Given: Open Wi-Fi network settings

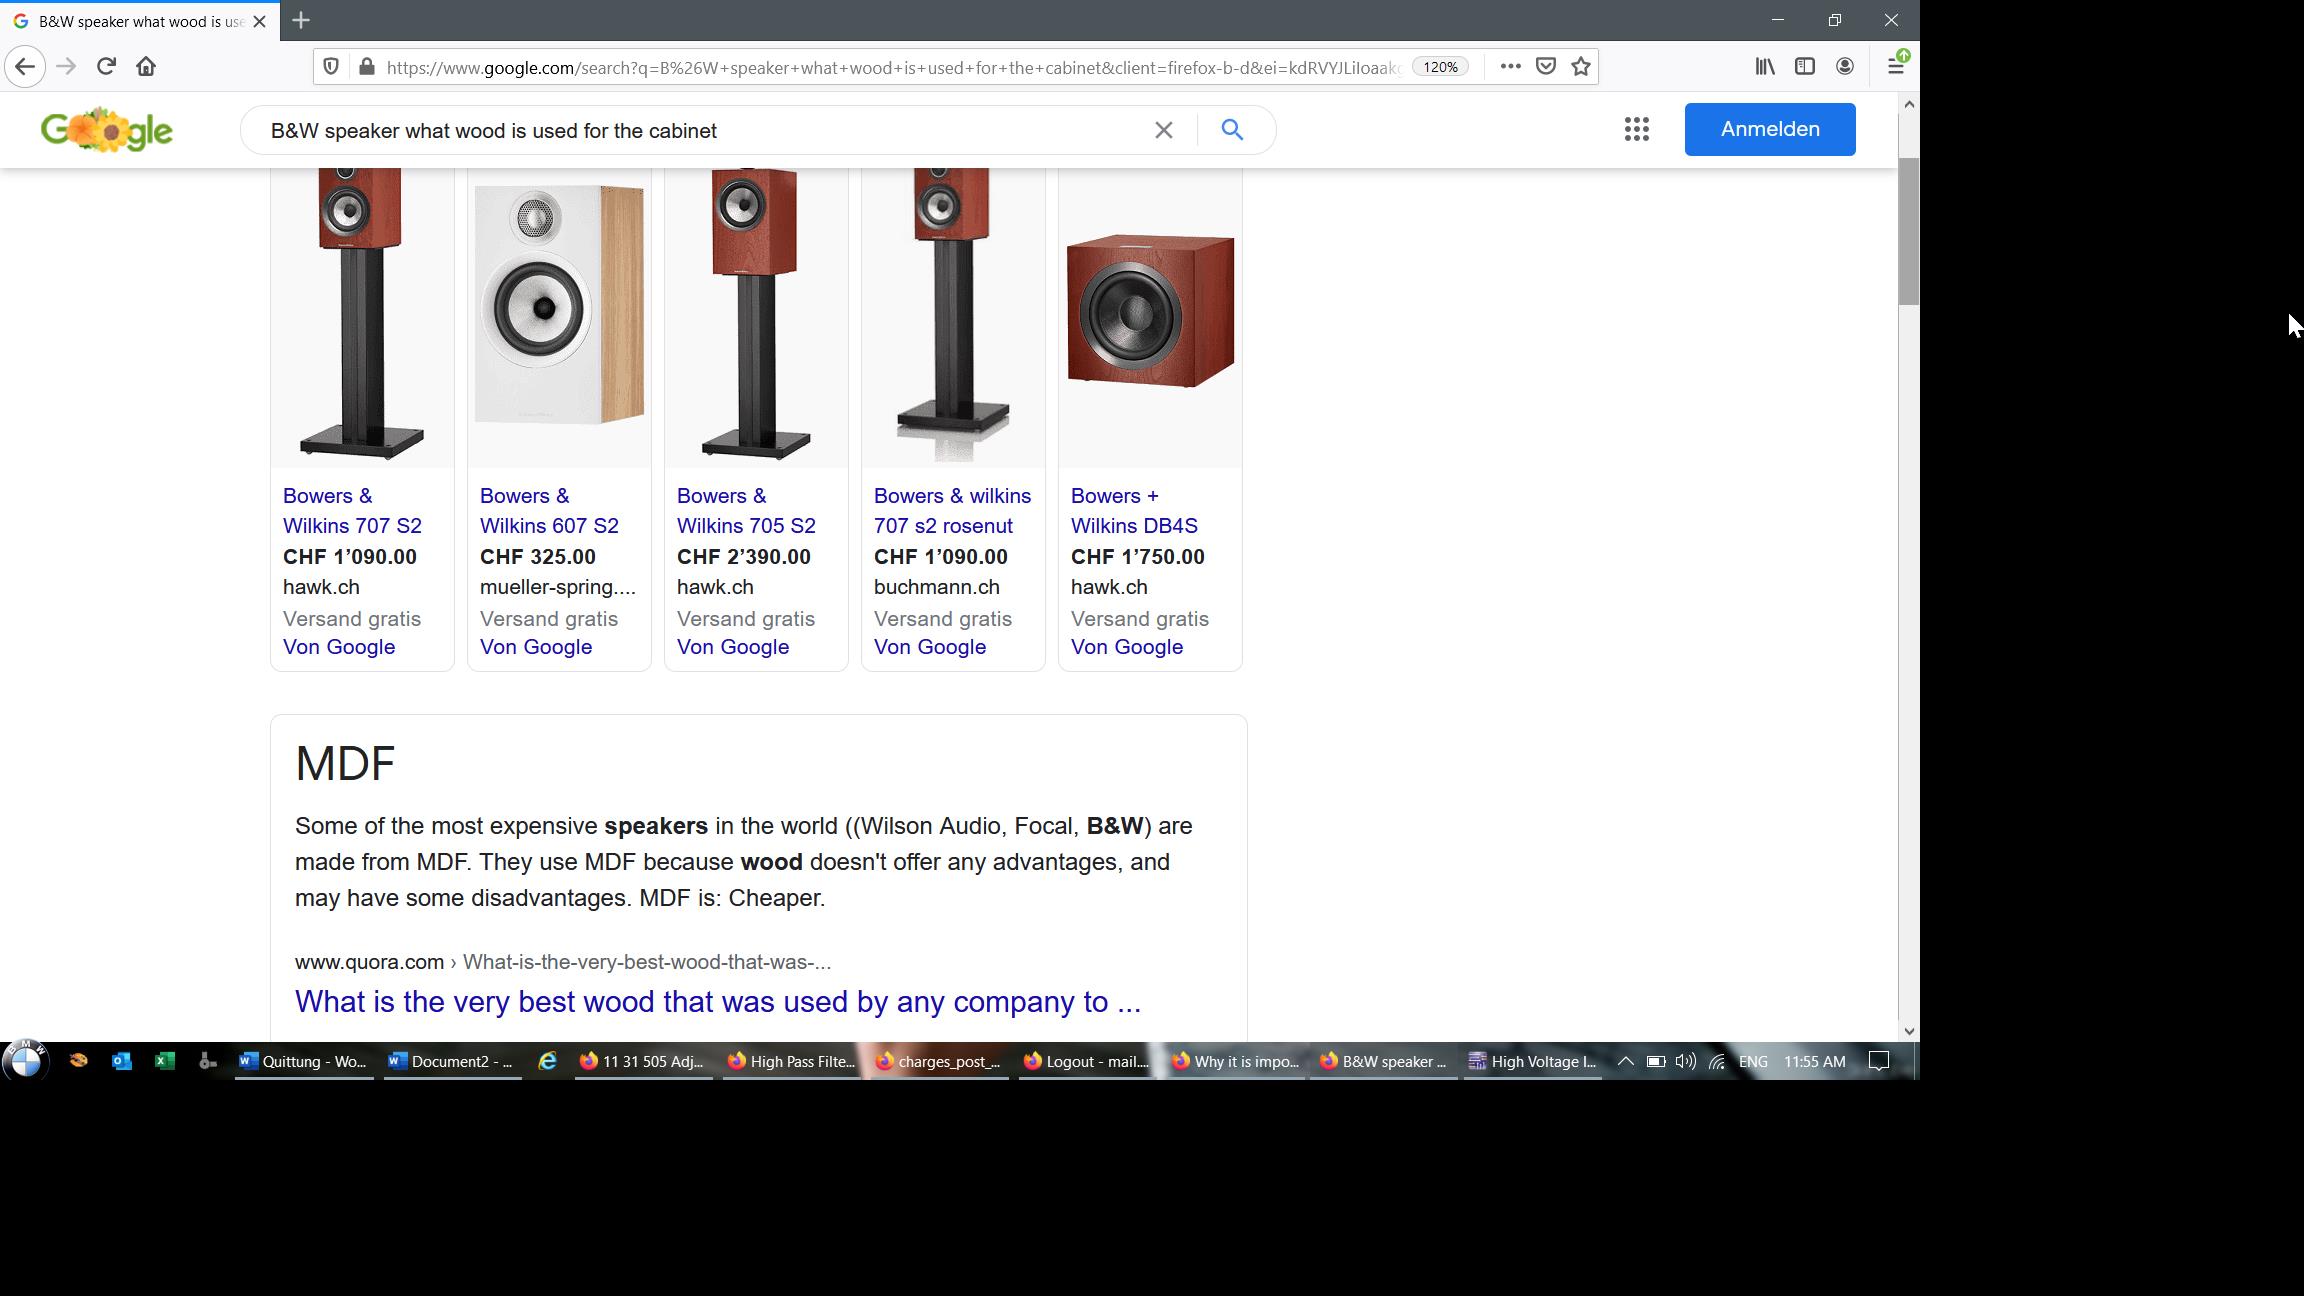Looking at the screenshot, I should pyautogui.click(x=1717, y=1061).
